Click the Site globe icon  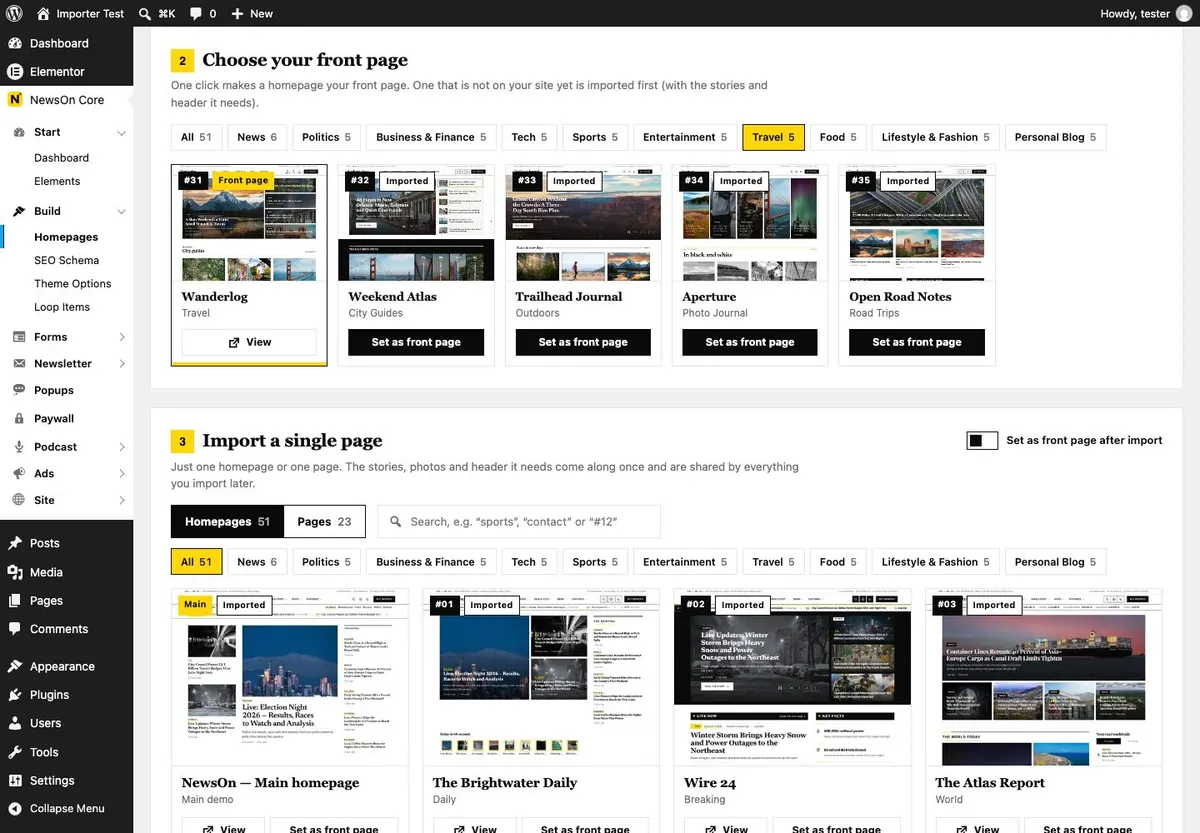click(x=19, y=500)
